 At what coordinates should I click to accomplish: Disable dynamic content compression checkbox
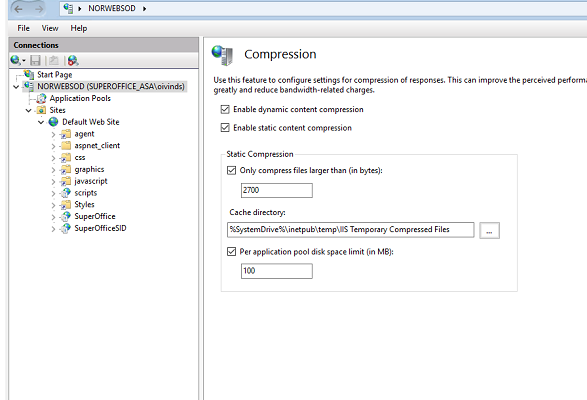pyautogui.click(x=225, y=109)
